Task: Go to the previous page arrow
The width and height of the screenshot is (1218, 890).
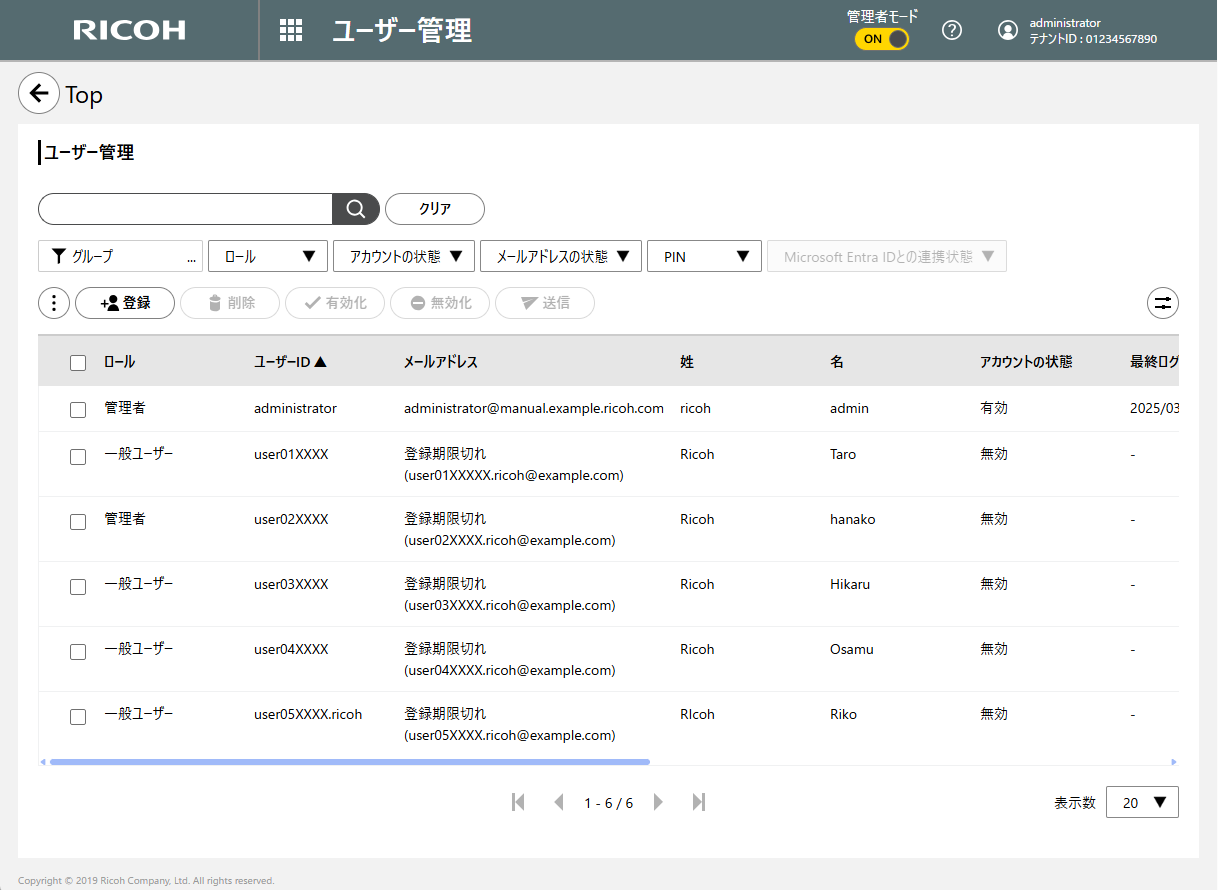Action: point(559,802)
